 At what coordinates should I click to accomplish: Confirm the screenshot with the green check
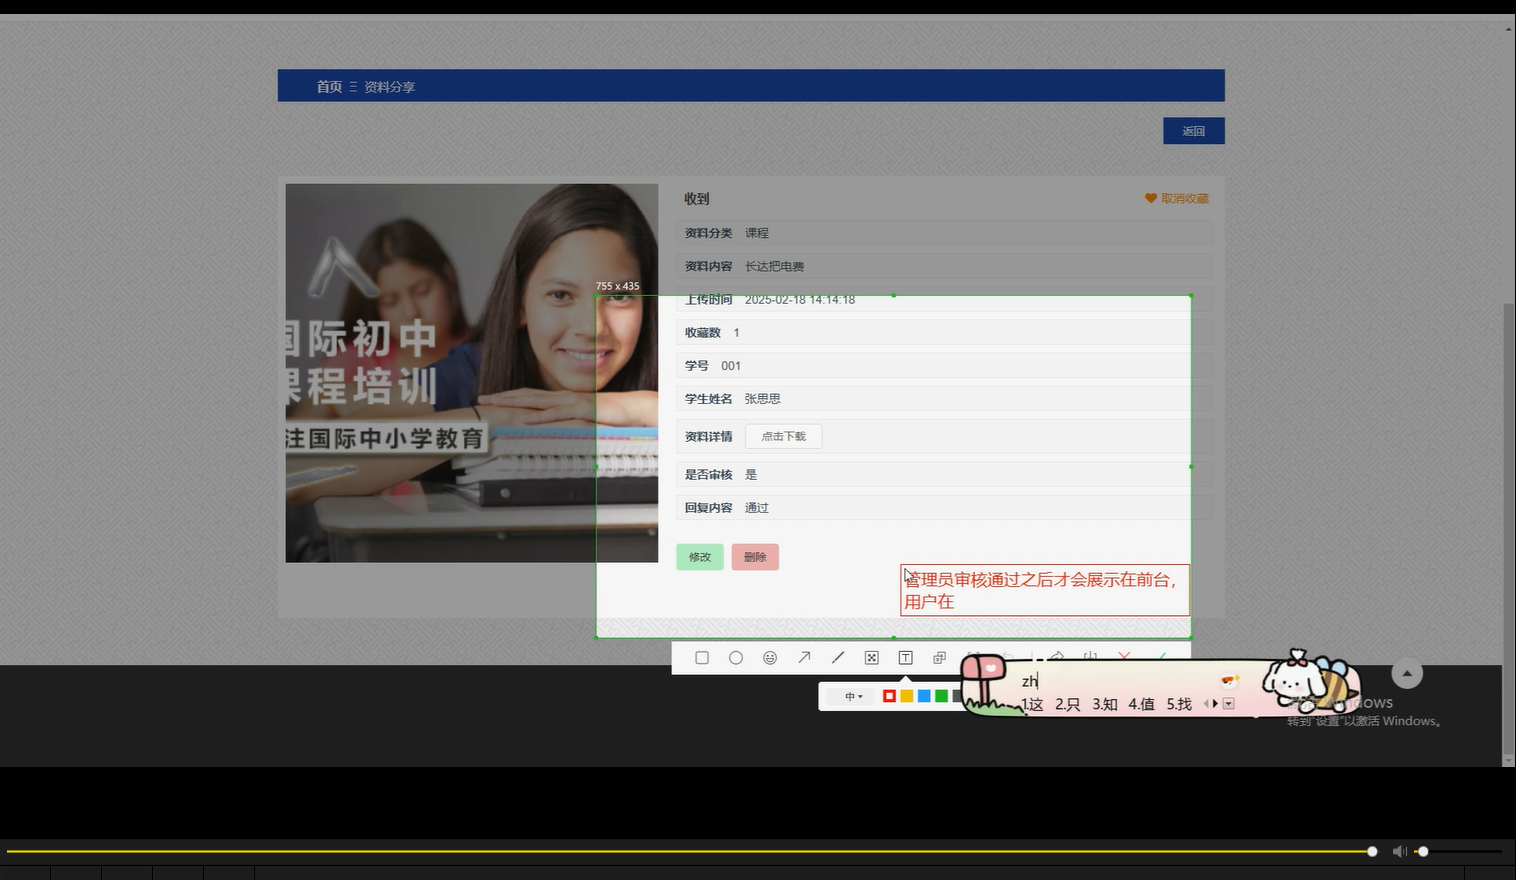point(1162,657)
